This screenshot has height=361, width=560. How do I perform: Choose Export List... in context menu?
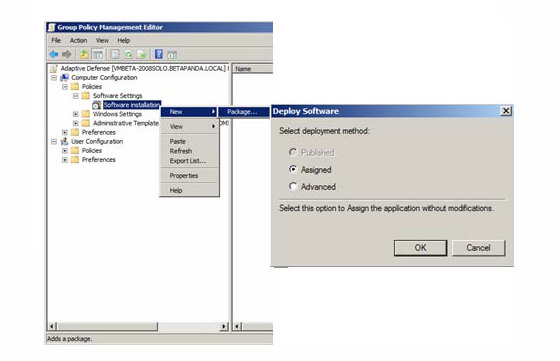tap(190, 161)
